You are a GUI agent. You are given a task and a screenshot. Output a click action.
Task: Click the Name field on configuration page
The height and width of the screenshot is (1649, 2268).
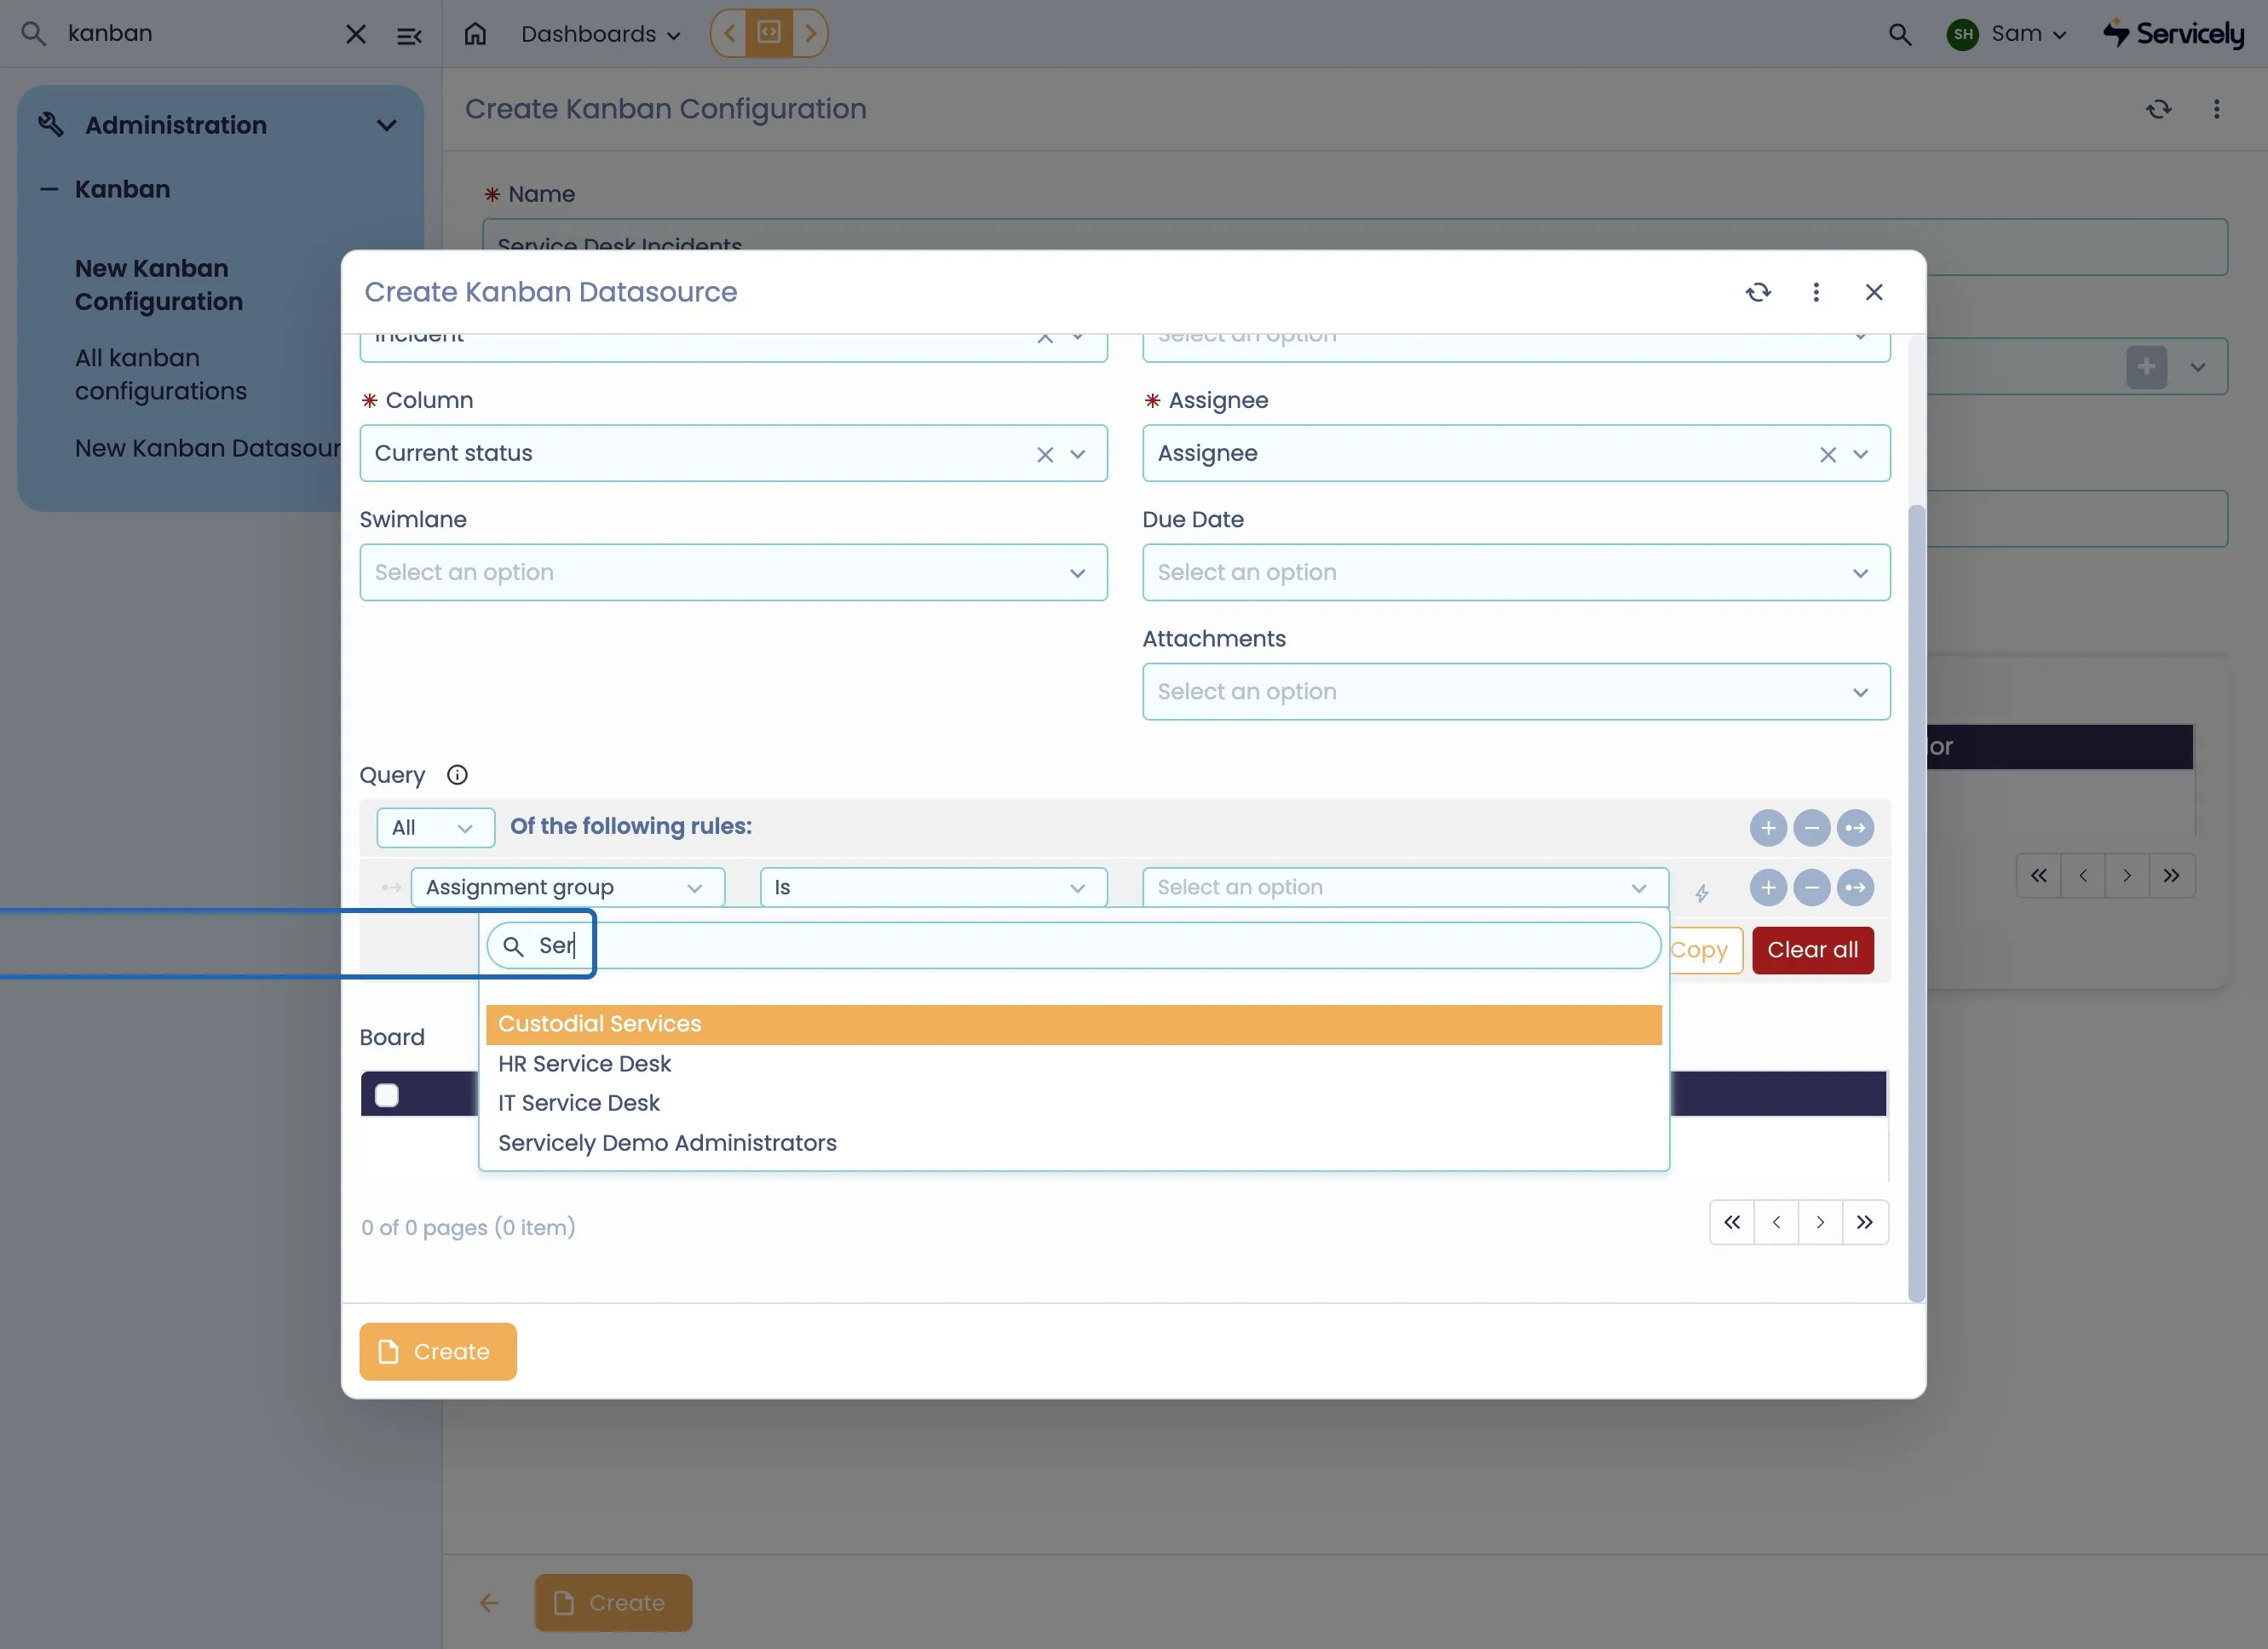tap(1355, 247)
